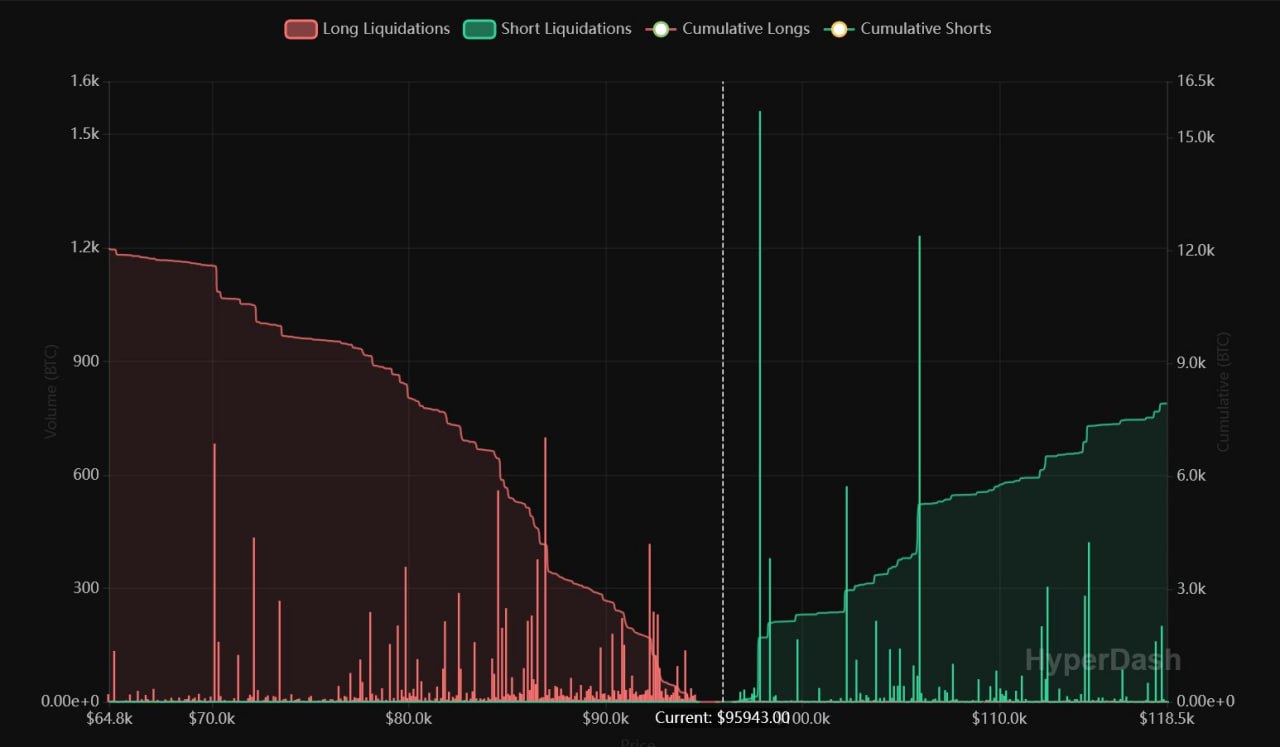
Task: Click the $64.8k label on price axis
Action: click(109, 718)
